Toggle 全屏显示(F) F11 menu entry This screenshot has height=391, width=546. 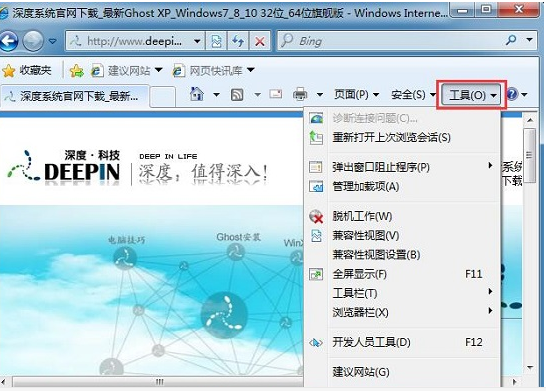[x=402, y=274]
